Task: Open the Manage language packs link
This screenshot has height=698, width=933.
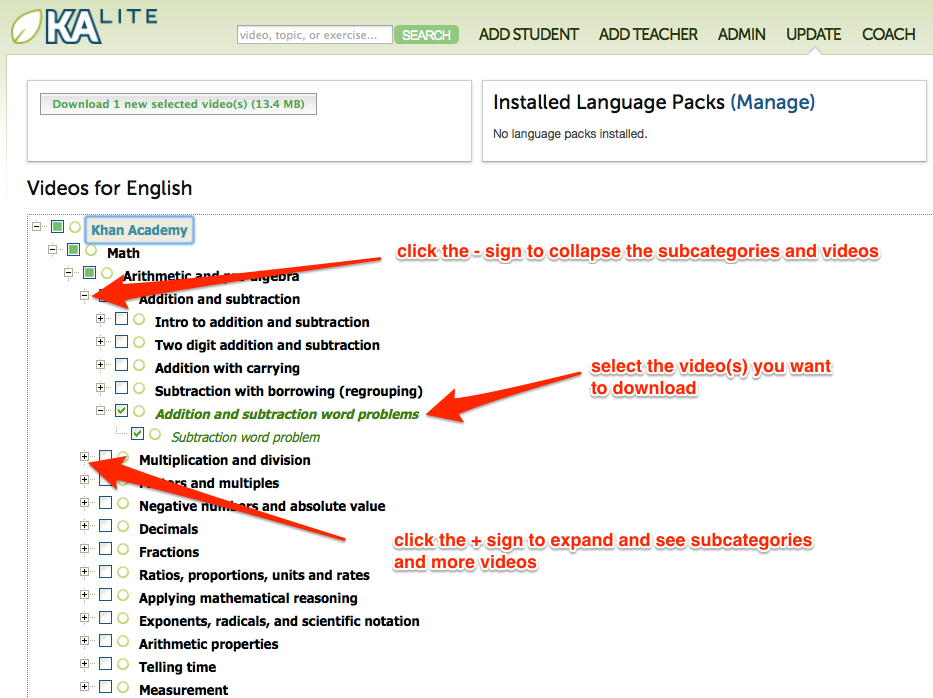Action: (772, 102)
